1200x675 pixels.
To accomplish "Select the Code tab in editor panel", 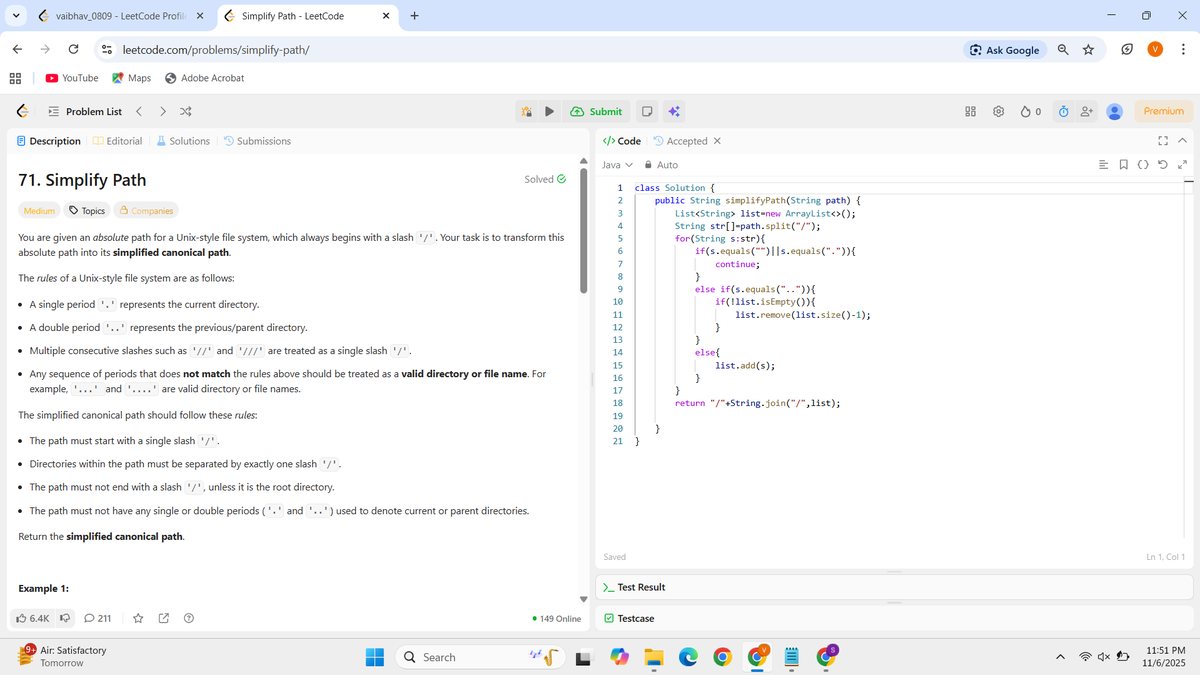I will pyautogui.click(x=623, y=141).
